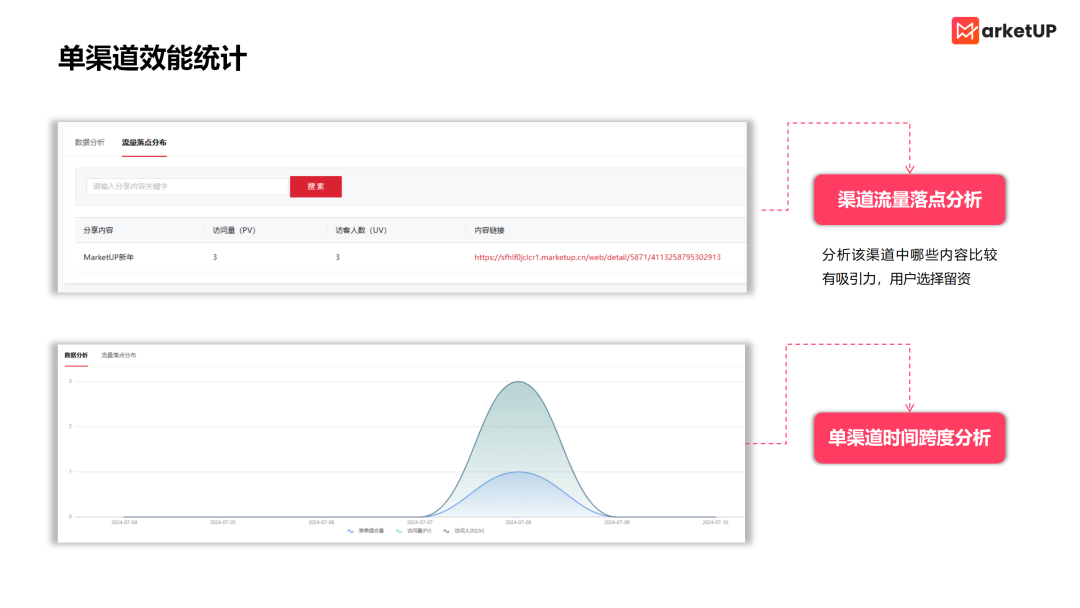
Task: Click the 2024-07-05 x-axis date label
Action: tap(222, 523)
